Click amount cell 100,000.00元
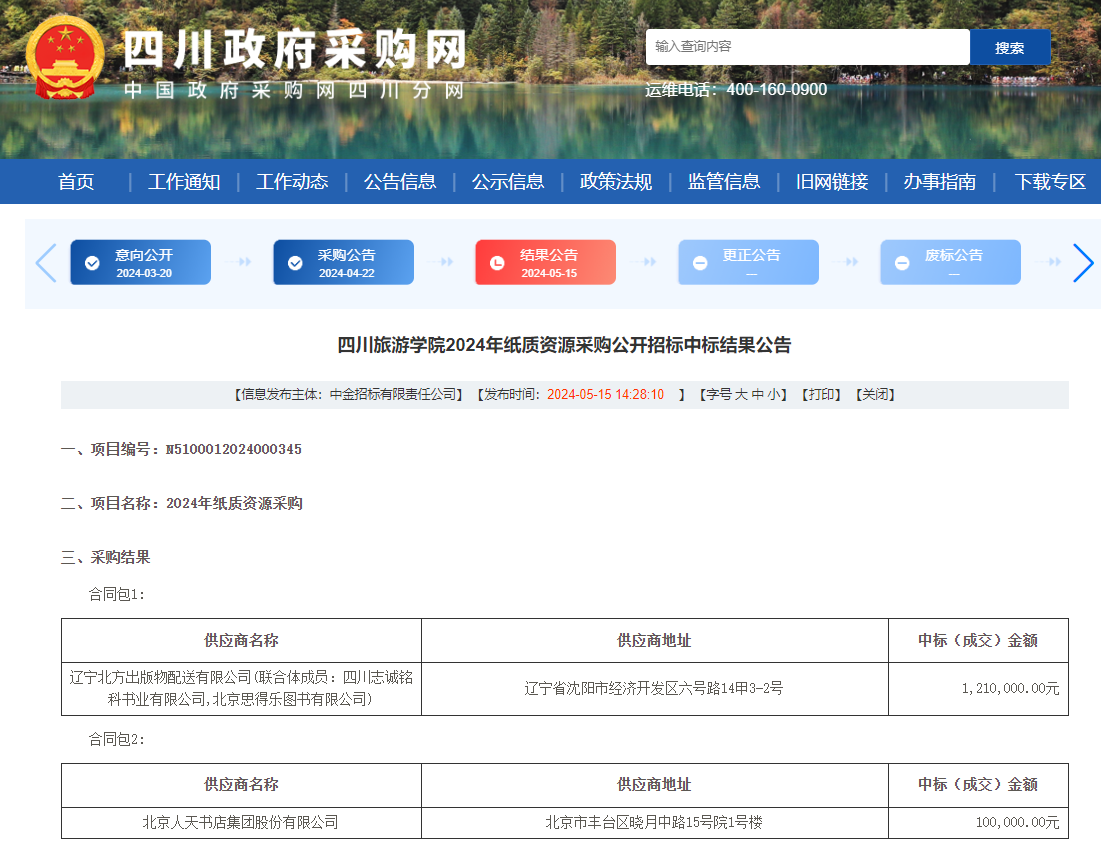 coord(978,823)
